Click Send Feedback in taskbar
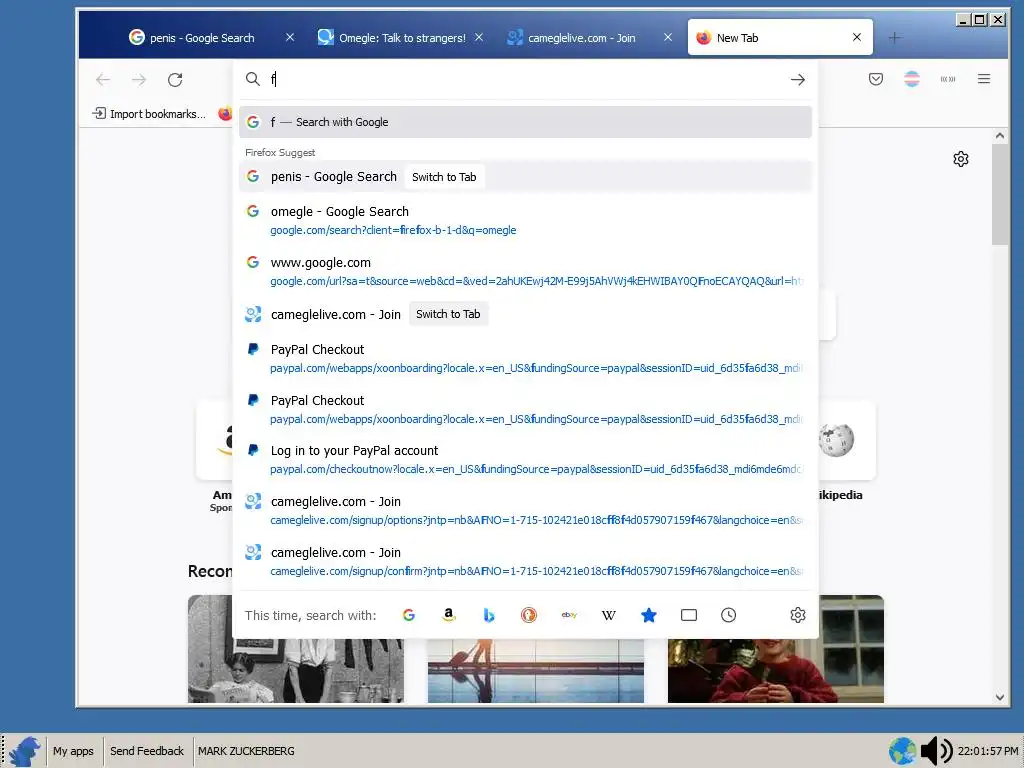The height and width of the screenshot is (768, 1024). [147, 751]
